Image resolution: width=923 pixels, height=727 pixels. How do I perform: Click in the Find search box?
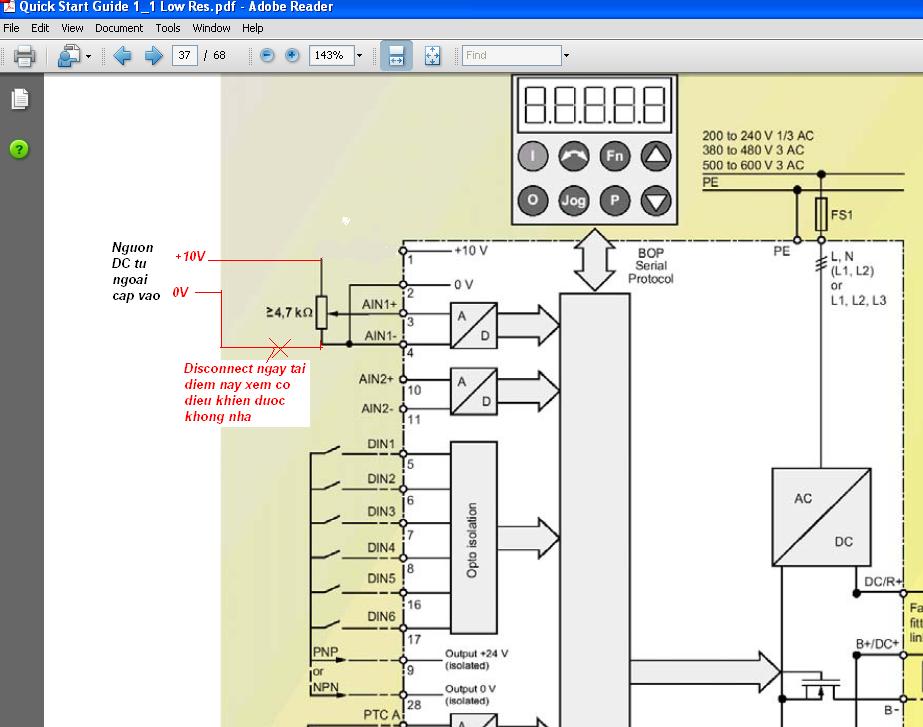511,56
